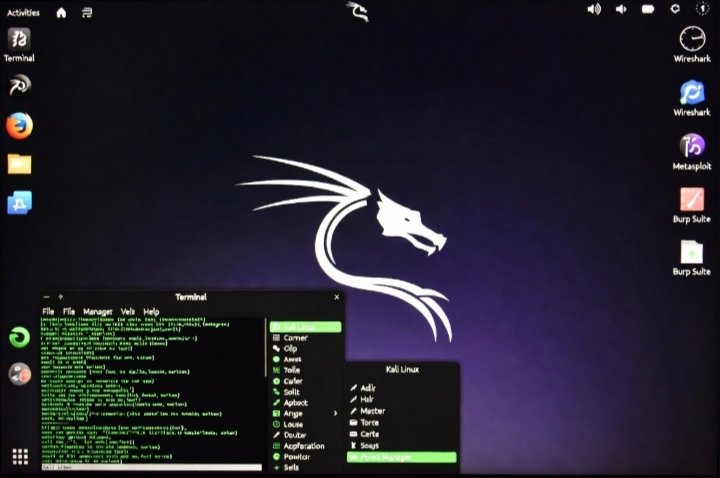Click the Kali dragon logo in top bar

tap(357, 11)
